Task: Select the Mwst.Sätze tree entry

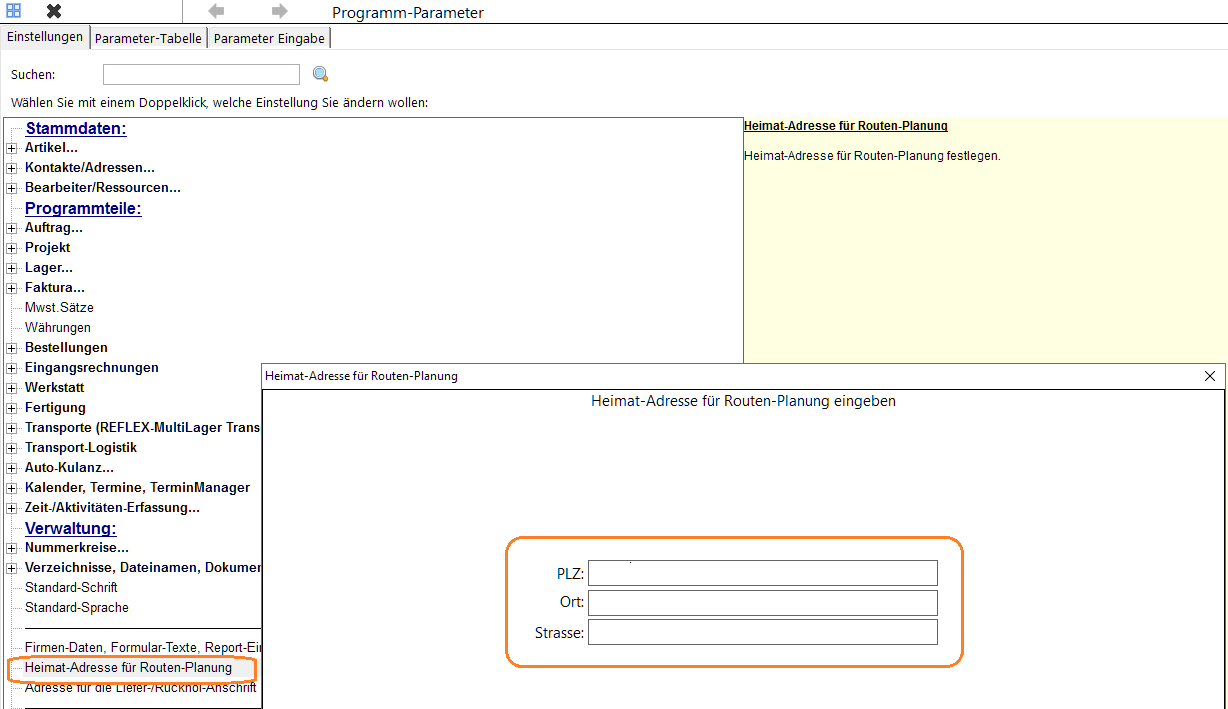Action: [x=59, y=307]
